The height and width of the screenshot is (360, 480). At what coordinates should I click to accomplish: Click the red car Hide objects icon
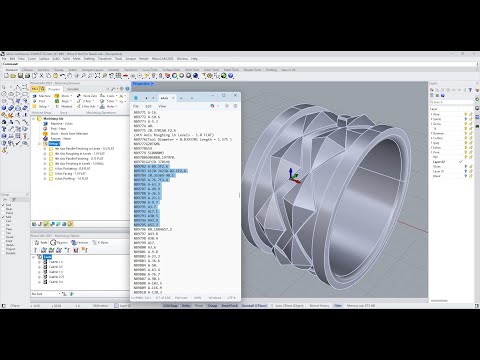(x=125, y=76)
